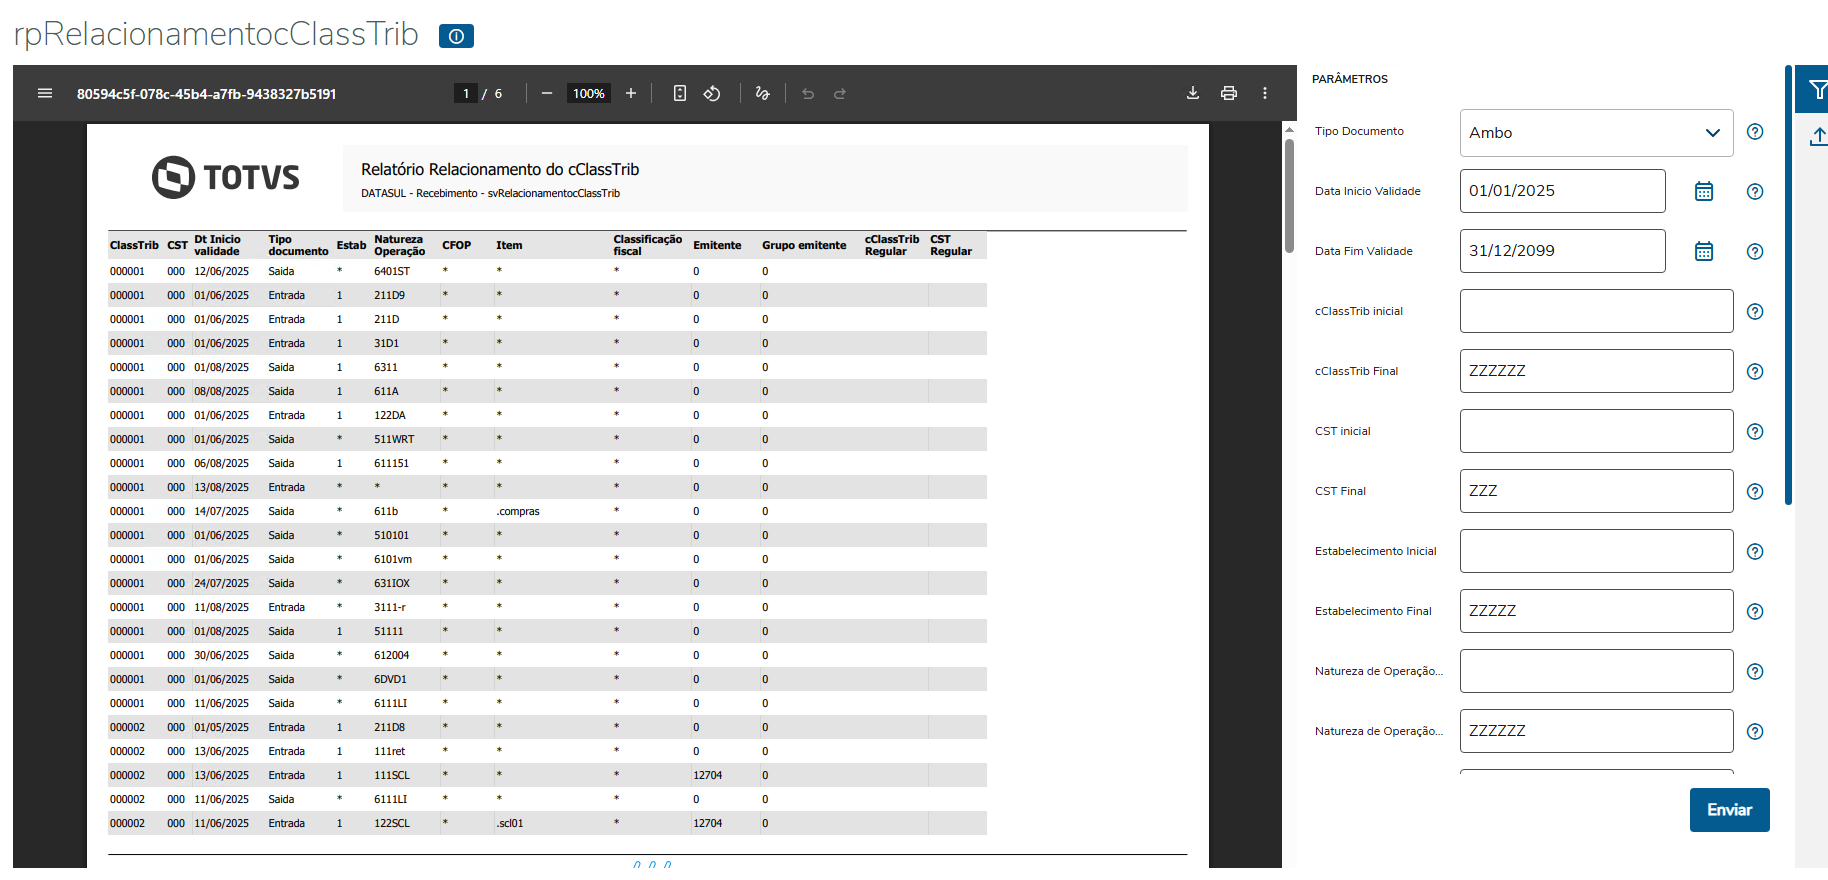The width and height of the screenshot is (1828, 880).
Task: Click the '3111-r' natureza cell
Action: click(x=390, y=607)
